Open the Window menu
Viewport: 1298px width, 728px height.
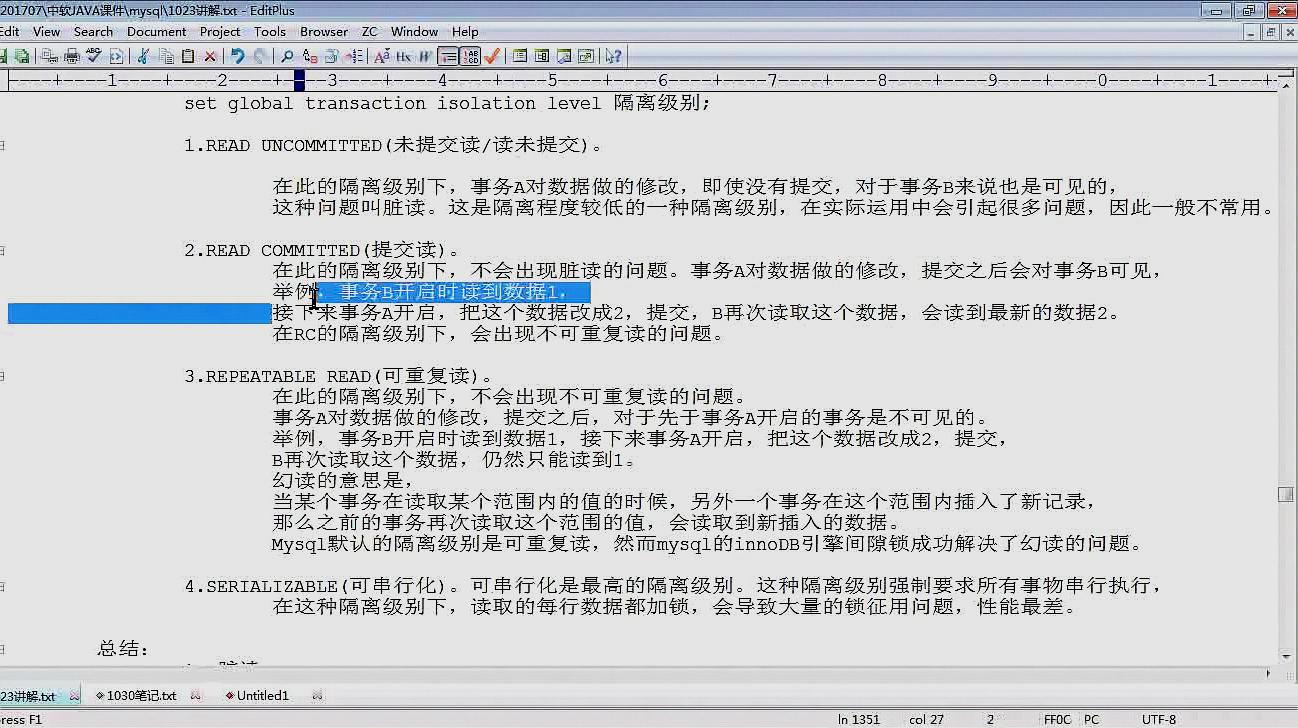(414, 31)
